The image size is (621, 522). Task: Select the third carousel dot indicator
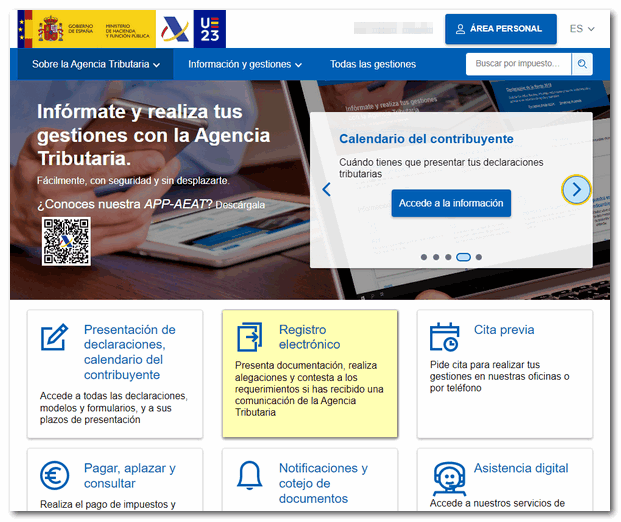pyautogui.click(x=448, y=257)
